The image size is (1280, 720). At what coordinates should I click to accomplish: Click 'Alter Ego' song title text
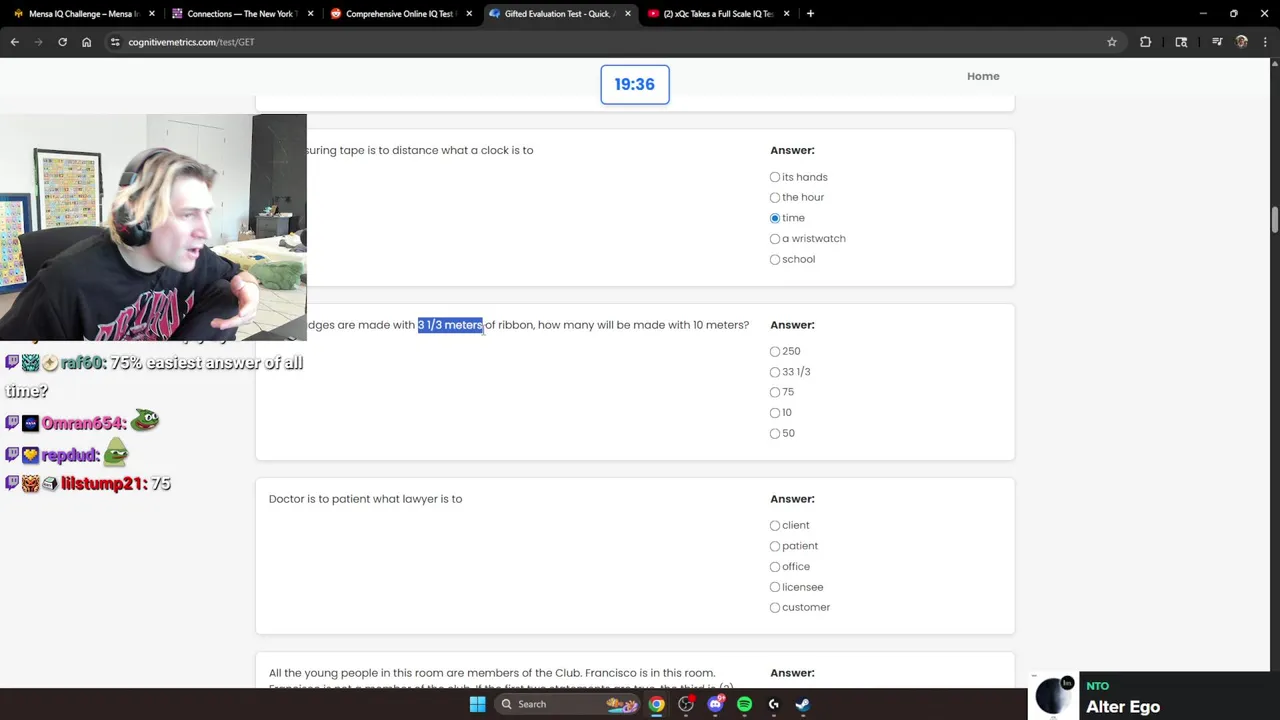1123,707
